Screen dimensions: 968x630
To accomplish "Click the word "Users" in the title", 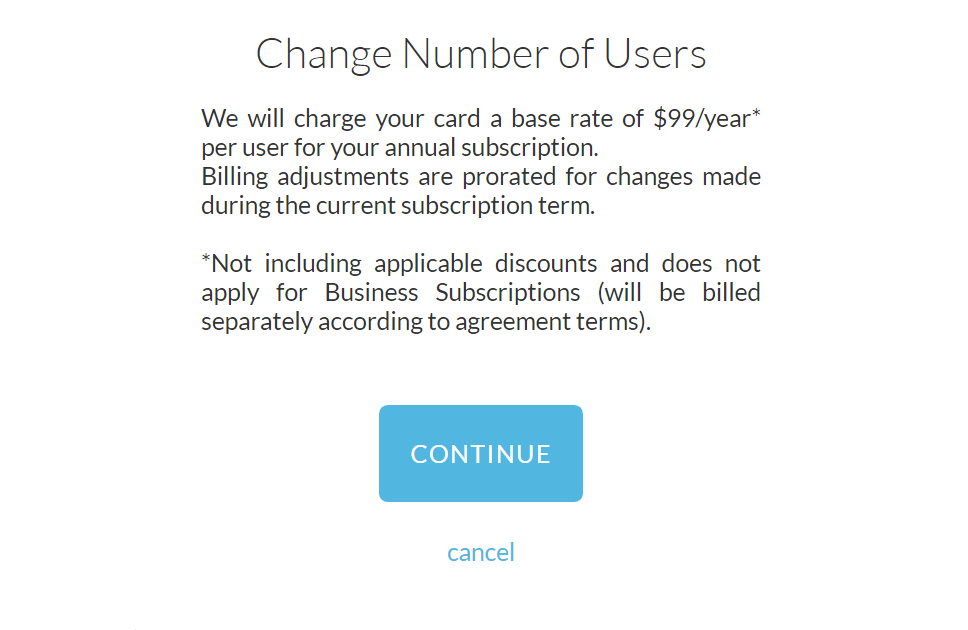I will [655, 54].
